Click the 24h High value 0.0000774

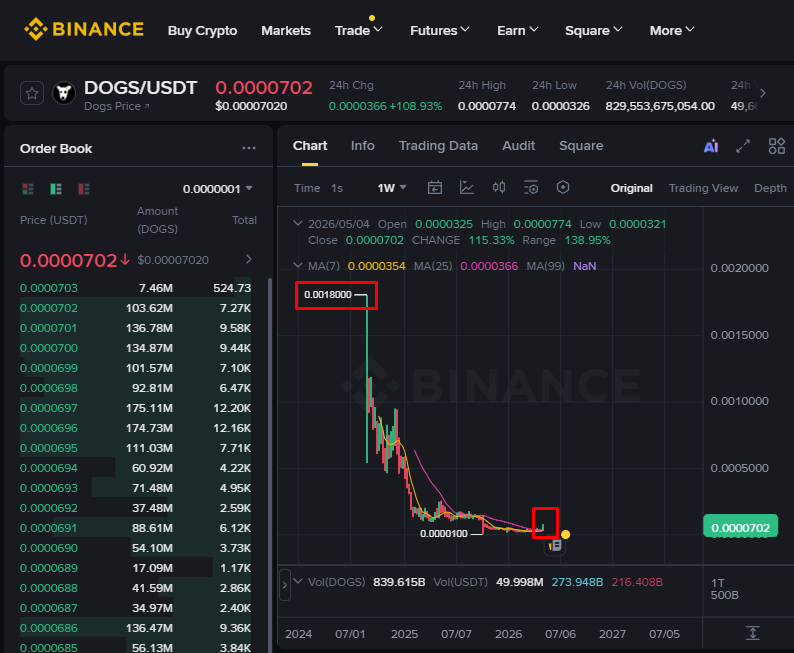[x=487, y=106]
